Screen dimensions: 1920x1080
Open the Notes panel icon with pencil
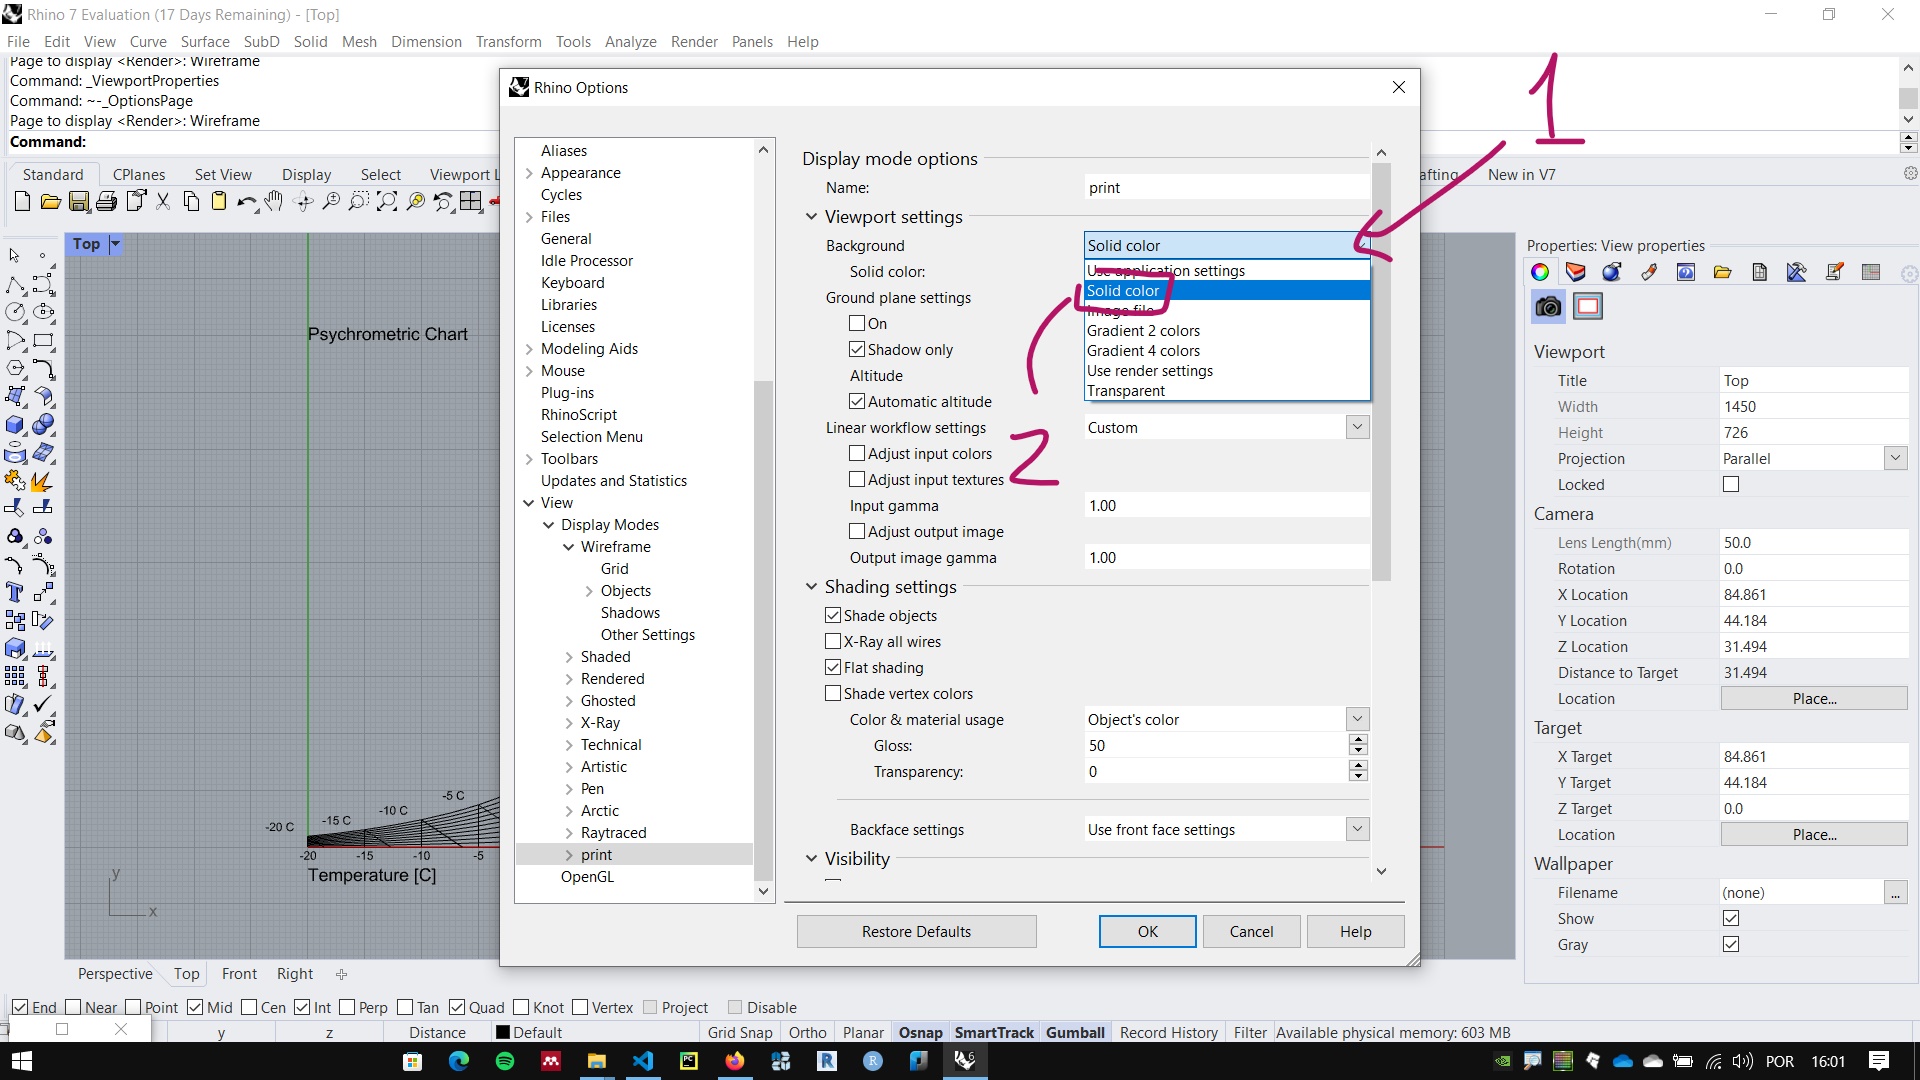point(1834,272)
